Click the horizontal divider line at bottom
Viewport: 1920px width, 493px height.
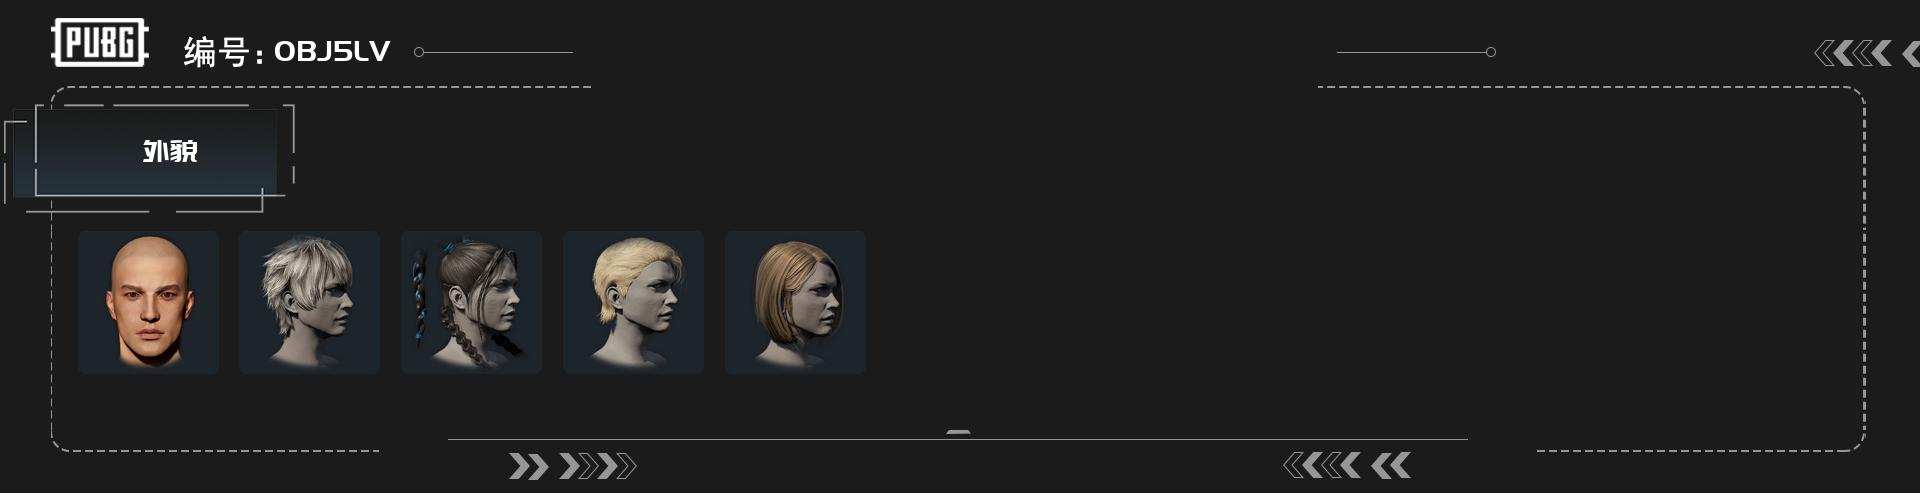[958, 439]
